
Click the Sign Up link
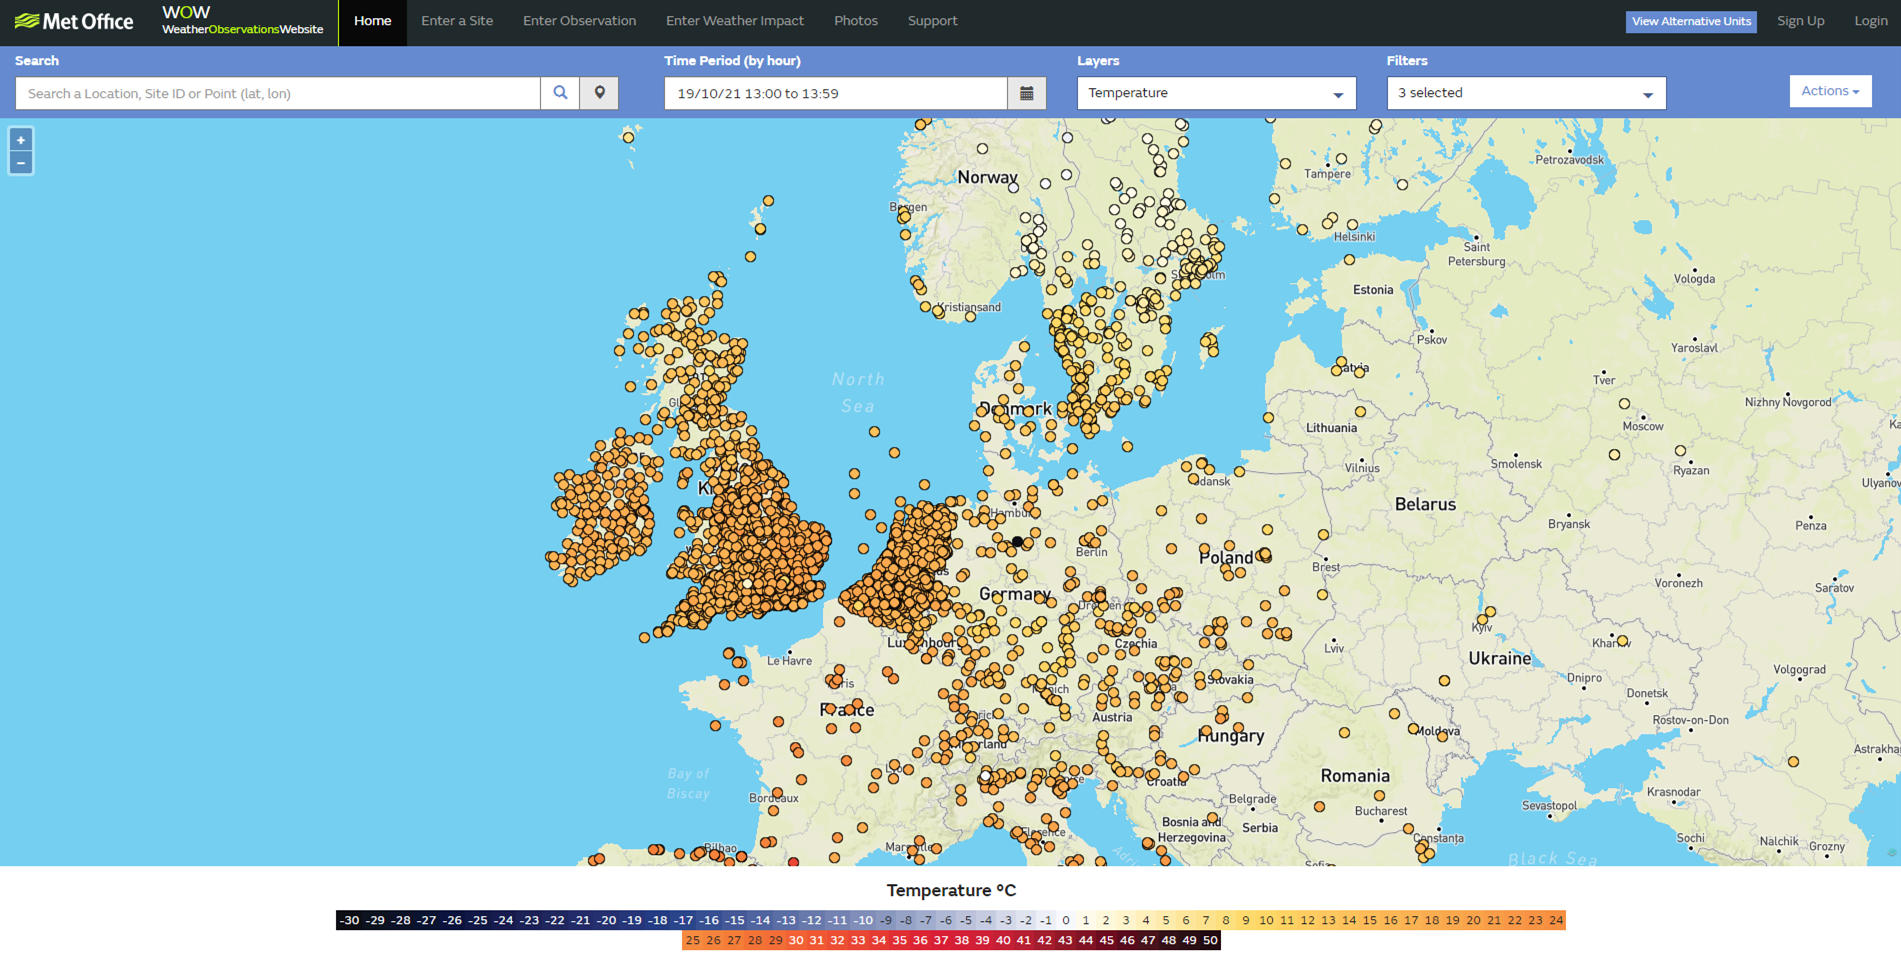click(1800, 20)
